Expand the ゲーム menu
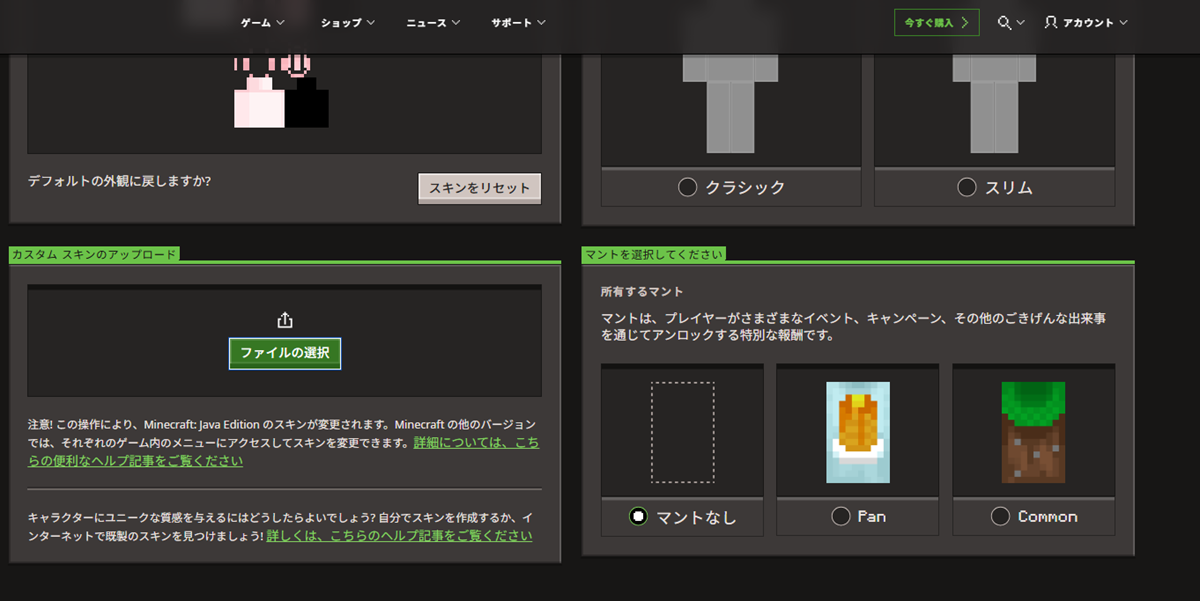Screen dimensions: 1200x601 pos(263,22)
